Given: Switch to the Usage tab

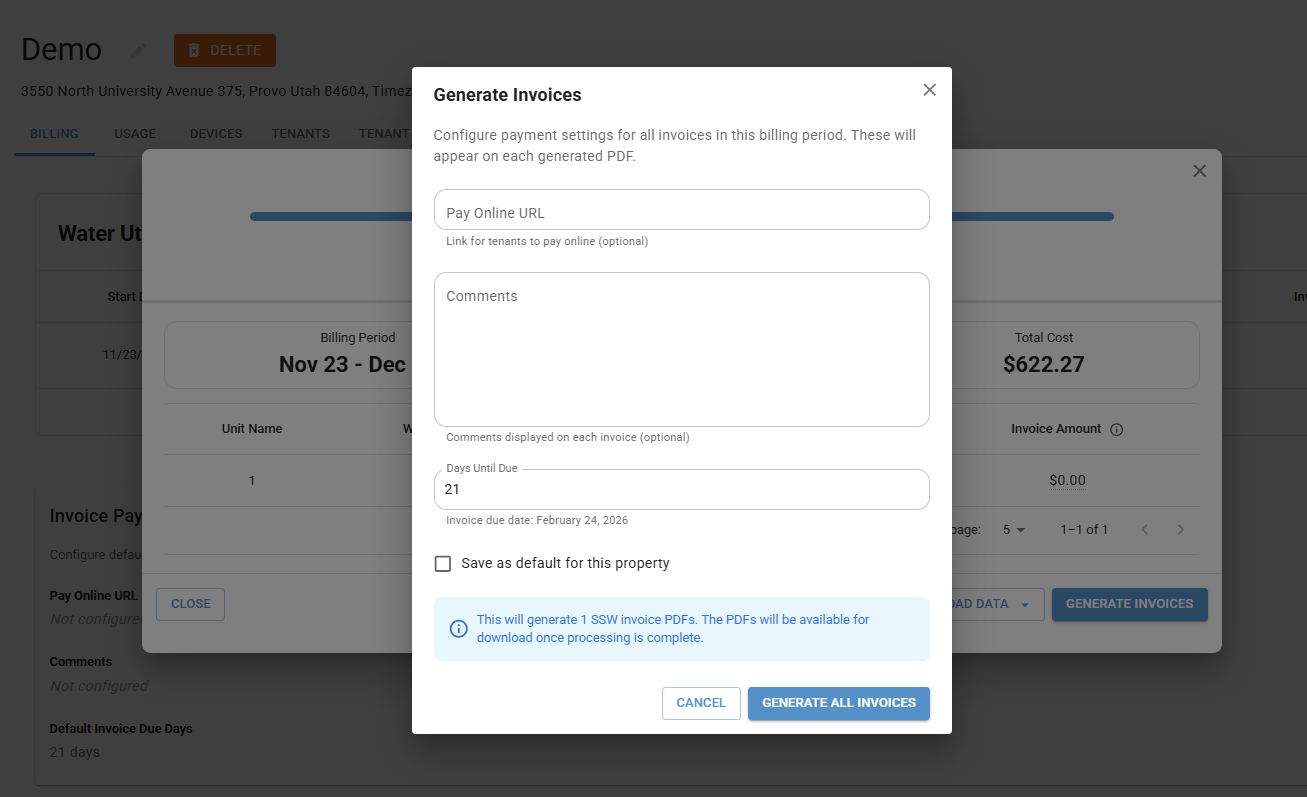Looking at the screenshot, I should coord(135,134).
